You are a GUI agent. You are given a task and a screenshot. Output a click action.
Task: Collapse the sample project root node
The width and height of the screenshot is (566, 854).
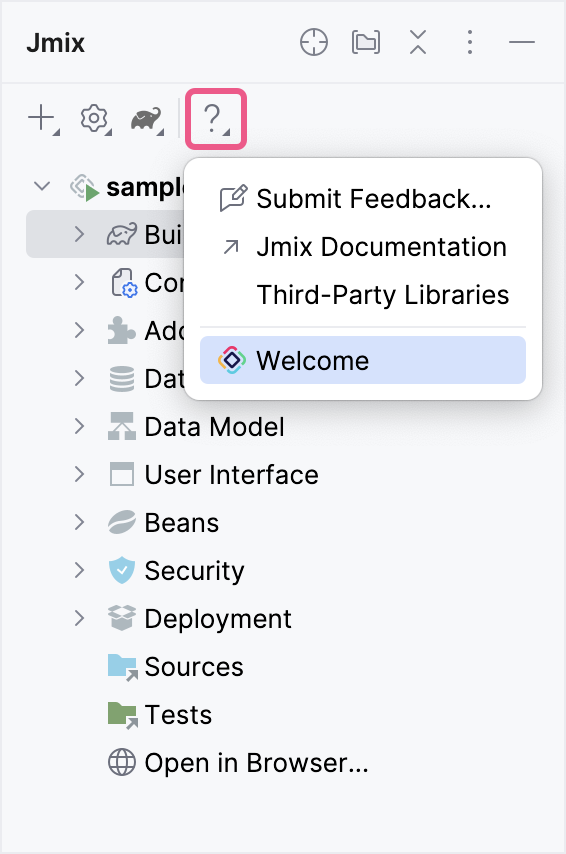42,186
